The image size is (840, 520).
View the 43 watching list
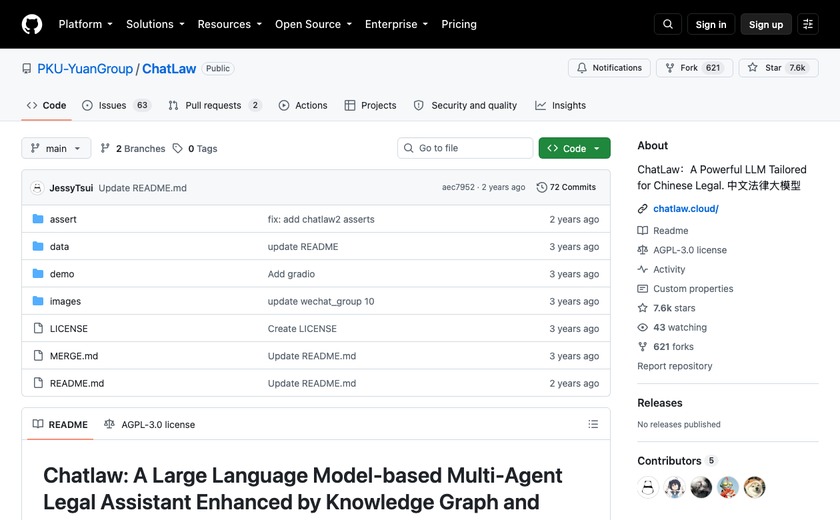point(680,327)
